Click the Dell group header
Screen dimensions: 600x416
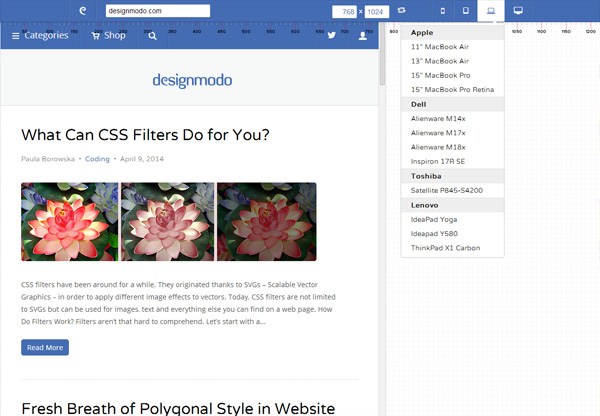coord(453,104)
